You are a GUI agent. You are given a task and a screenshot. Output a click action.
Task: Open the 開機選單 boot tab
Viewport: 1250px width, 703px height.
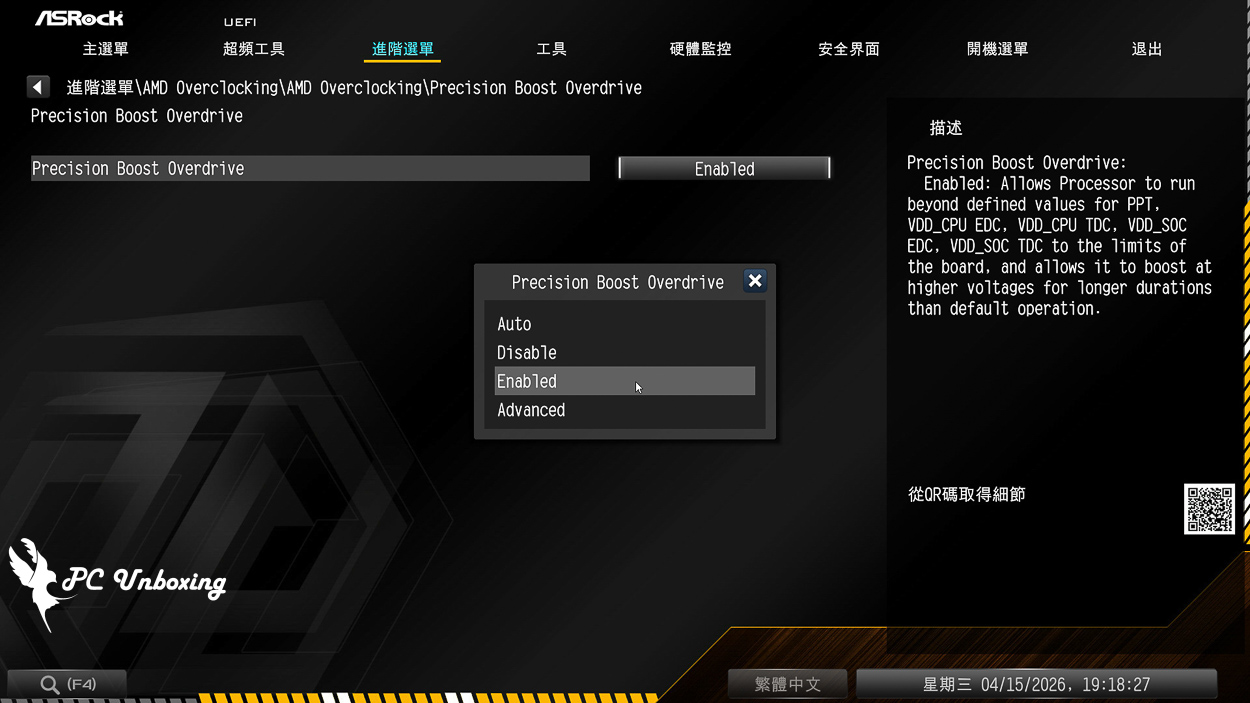(x=997, y=49)
